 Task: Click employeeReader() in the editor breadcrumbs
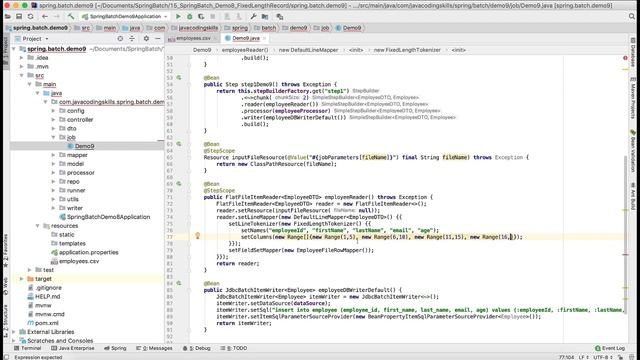pos(245,50)
